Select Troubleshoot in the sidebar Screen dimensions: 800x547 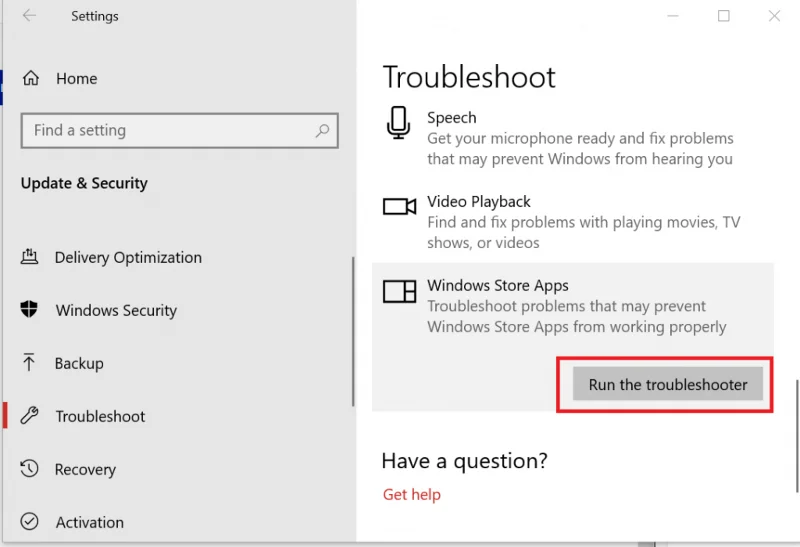coord(101,416)
